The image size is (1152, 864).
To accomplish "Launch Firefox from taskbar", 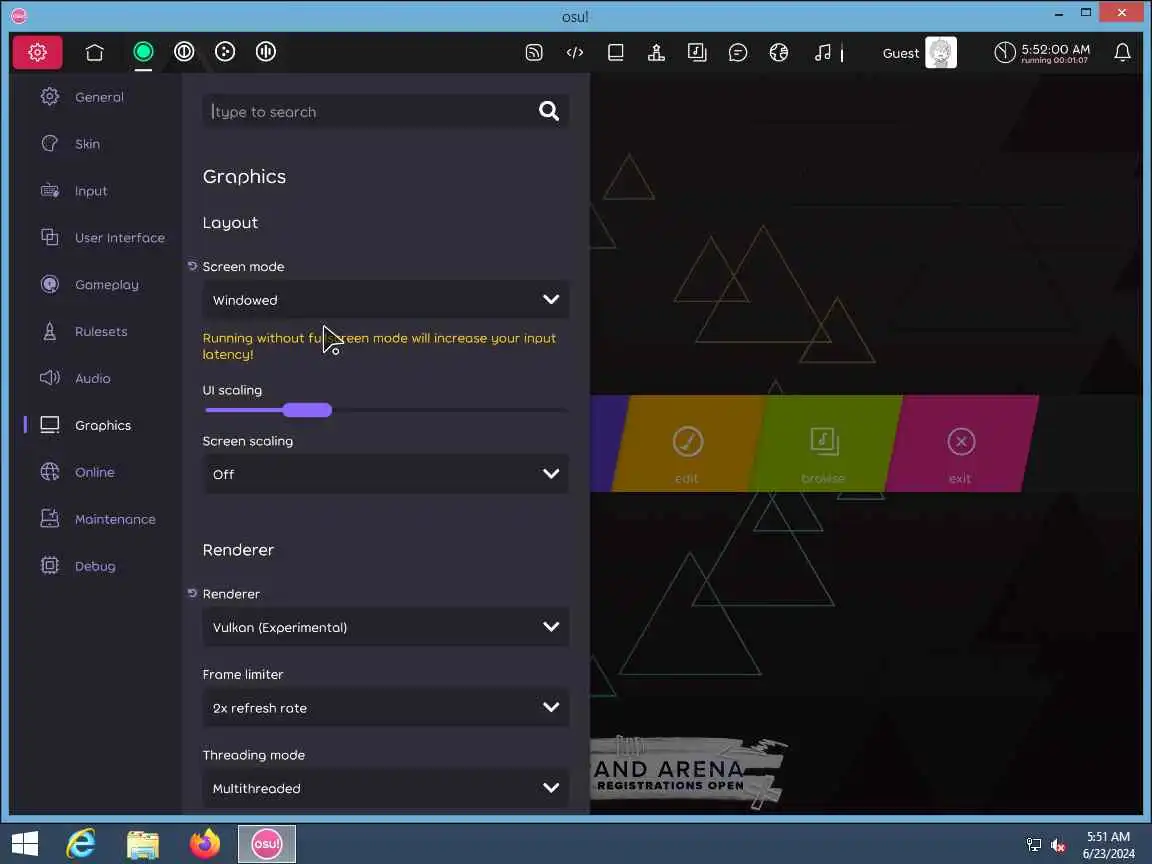I will (x=204, y=843).
